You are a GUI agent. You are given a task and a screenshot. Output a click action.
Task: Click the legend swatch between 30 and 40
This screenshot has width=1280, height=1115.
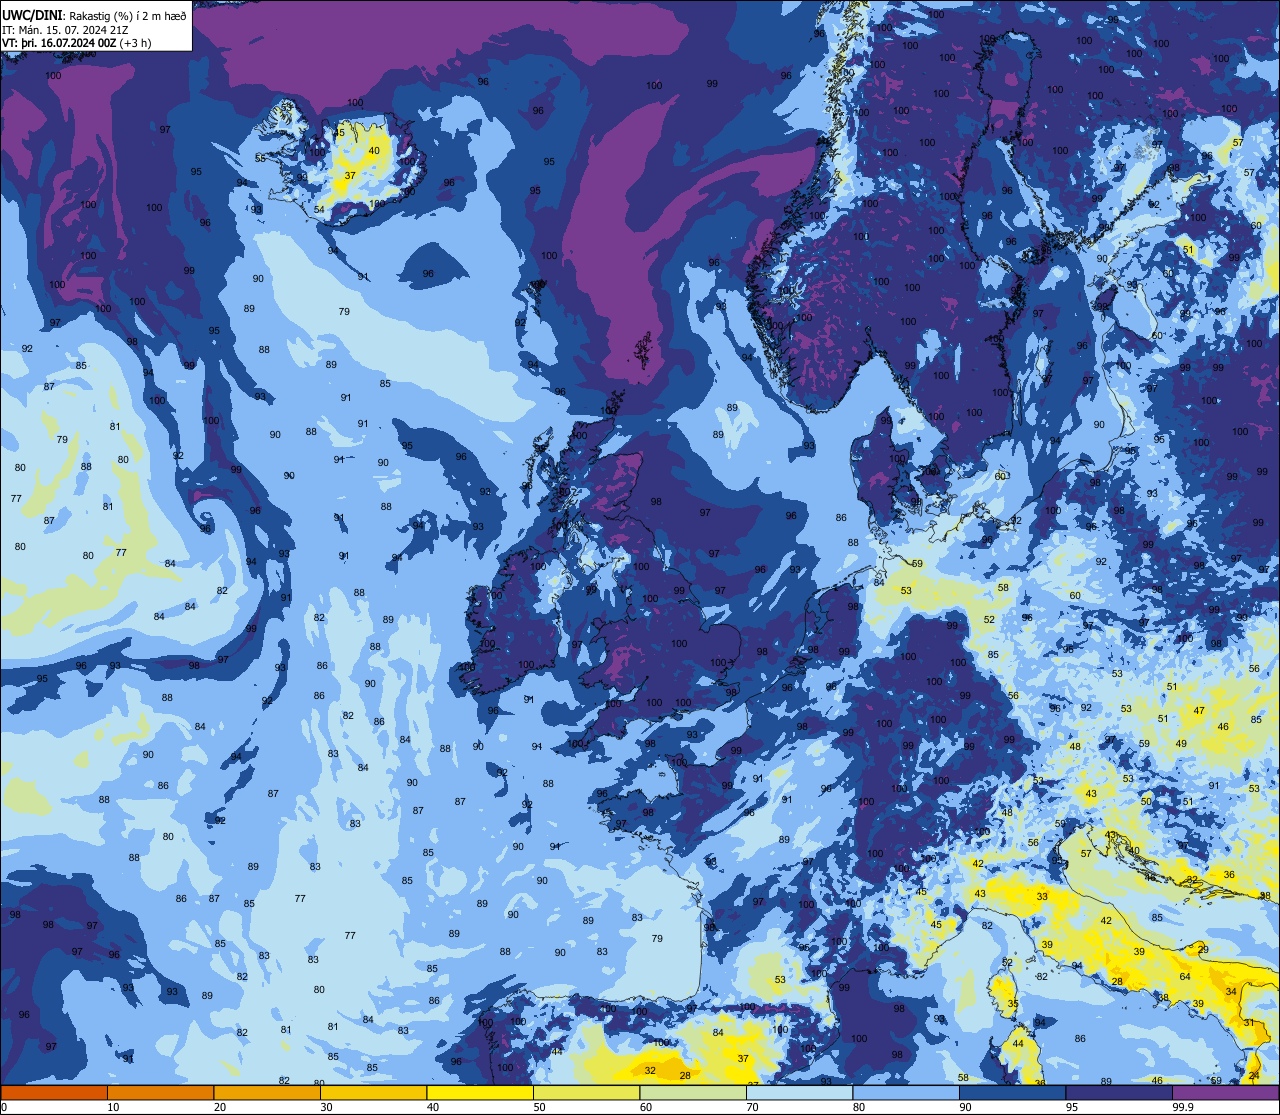pos(373,1093)
